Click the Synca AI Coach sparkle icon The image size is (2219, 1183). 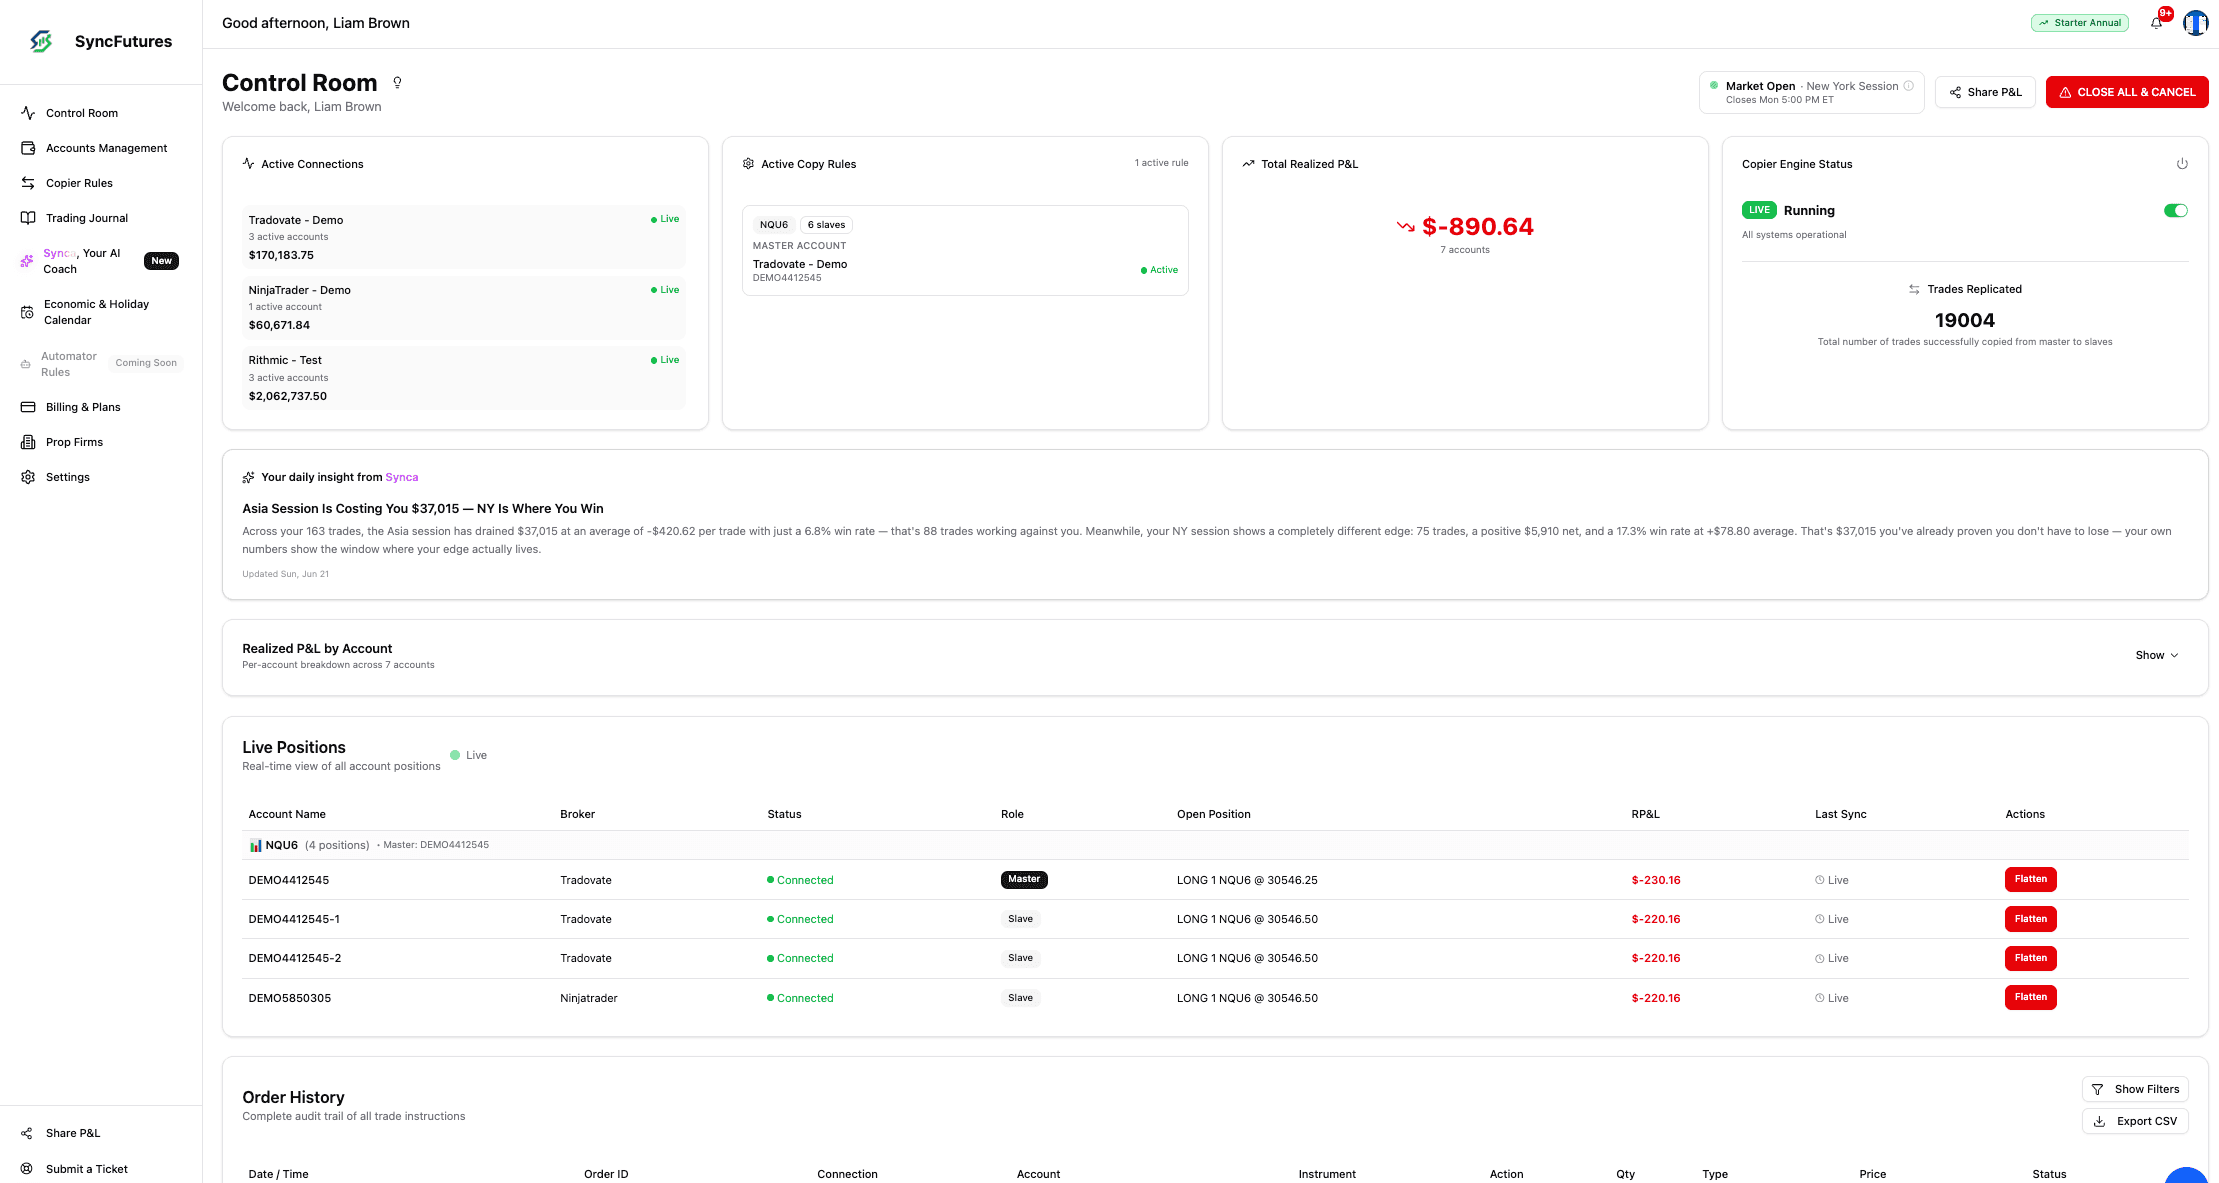27,261
